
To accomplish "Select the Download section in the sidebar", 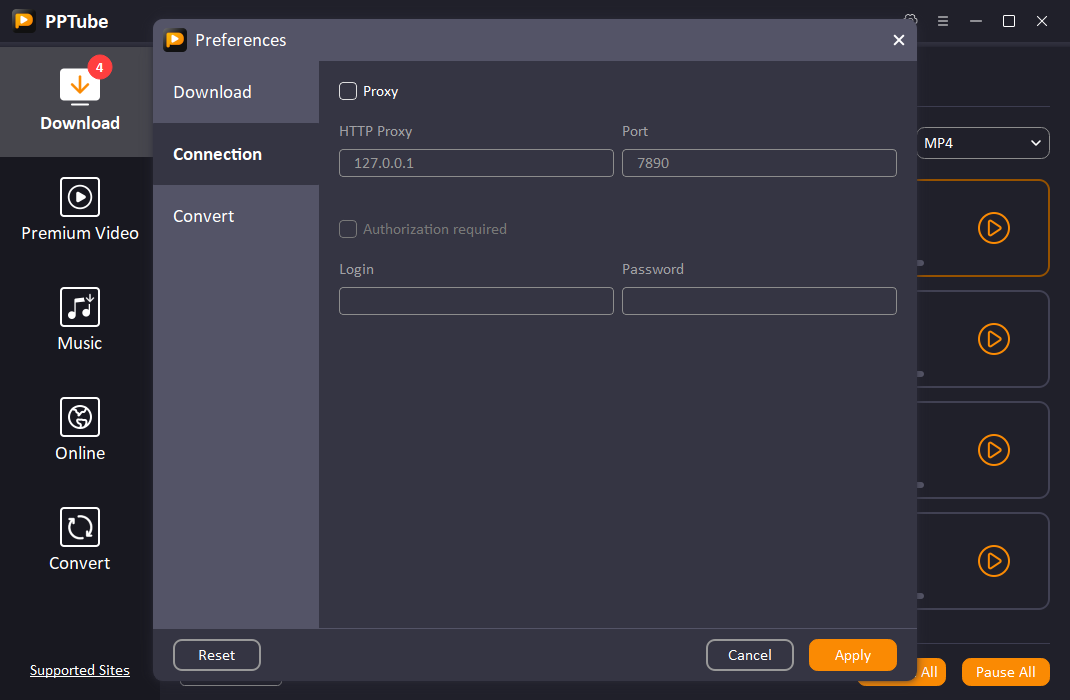I will tap(80, 100).
